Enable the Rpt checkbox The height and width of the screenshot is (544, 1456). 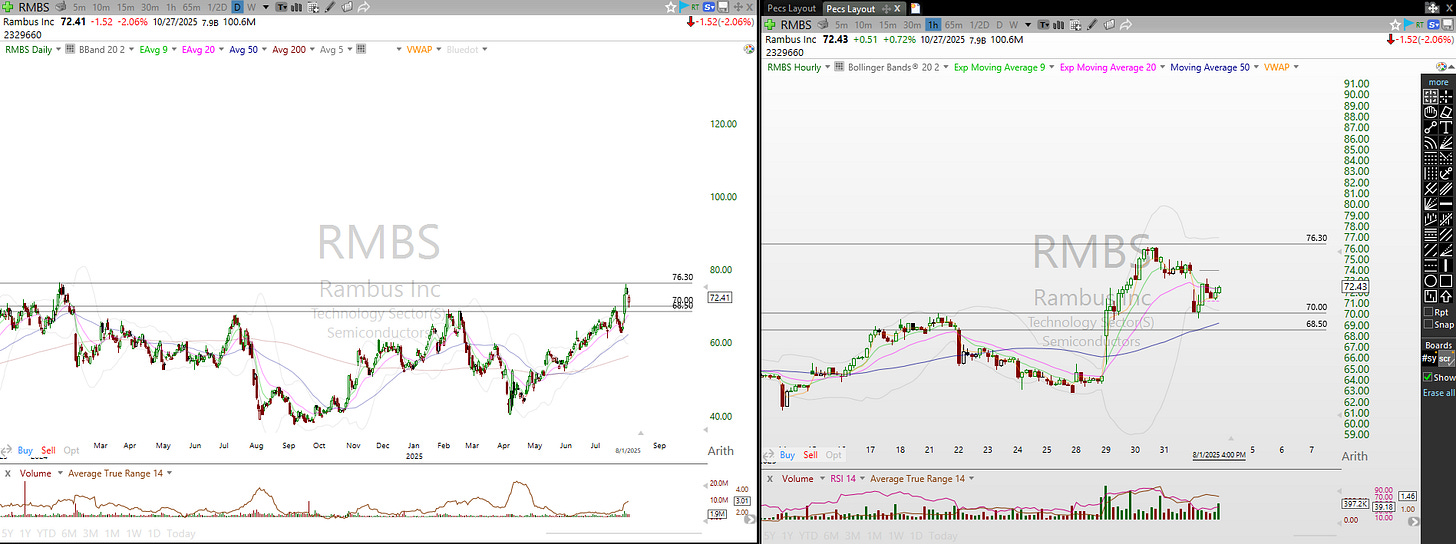click(x=1428, y=311)
